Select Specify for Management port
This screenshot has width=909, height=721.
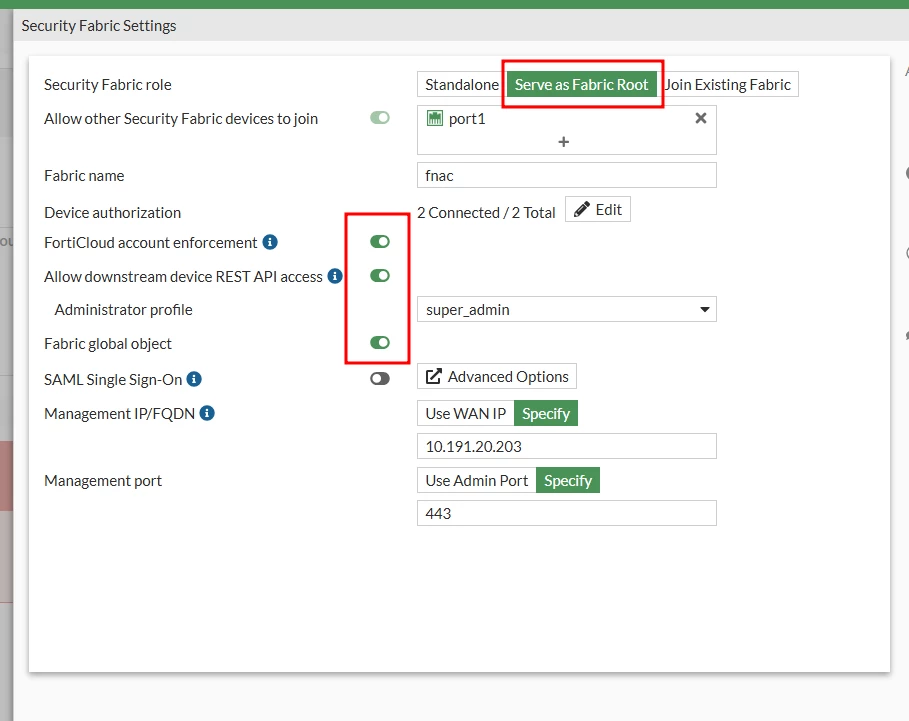coord(568,480)
